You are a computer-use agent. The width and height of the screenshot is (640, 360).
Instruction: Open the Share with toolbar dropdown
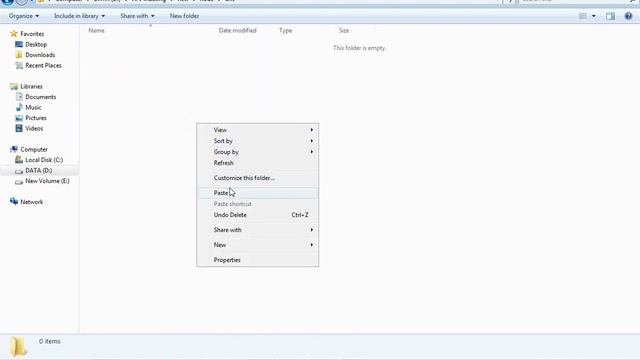[137, 16]
